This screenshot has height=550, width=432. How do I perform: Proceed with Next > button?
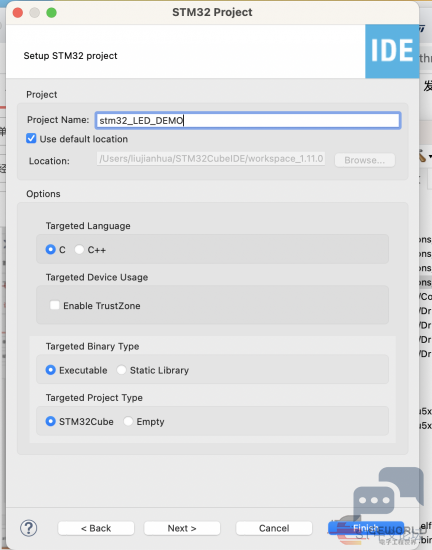pos(182,528)
